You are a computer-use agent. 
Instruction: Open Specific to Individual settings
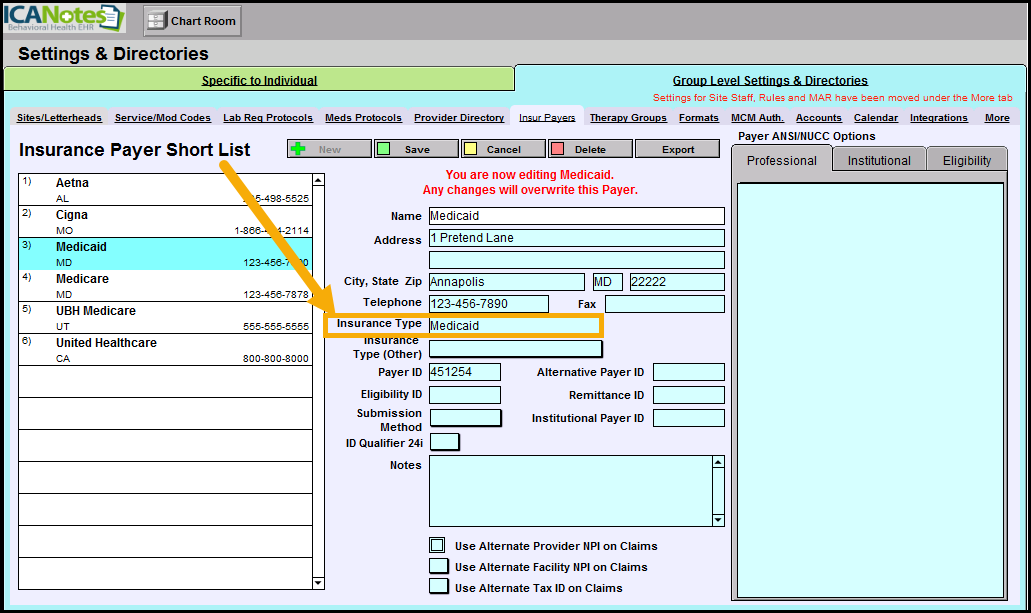click(259, 79)
